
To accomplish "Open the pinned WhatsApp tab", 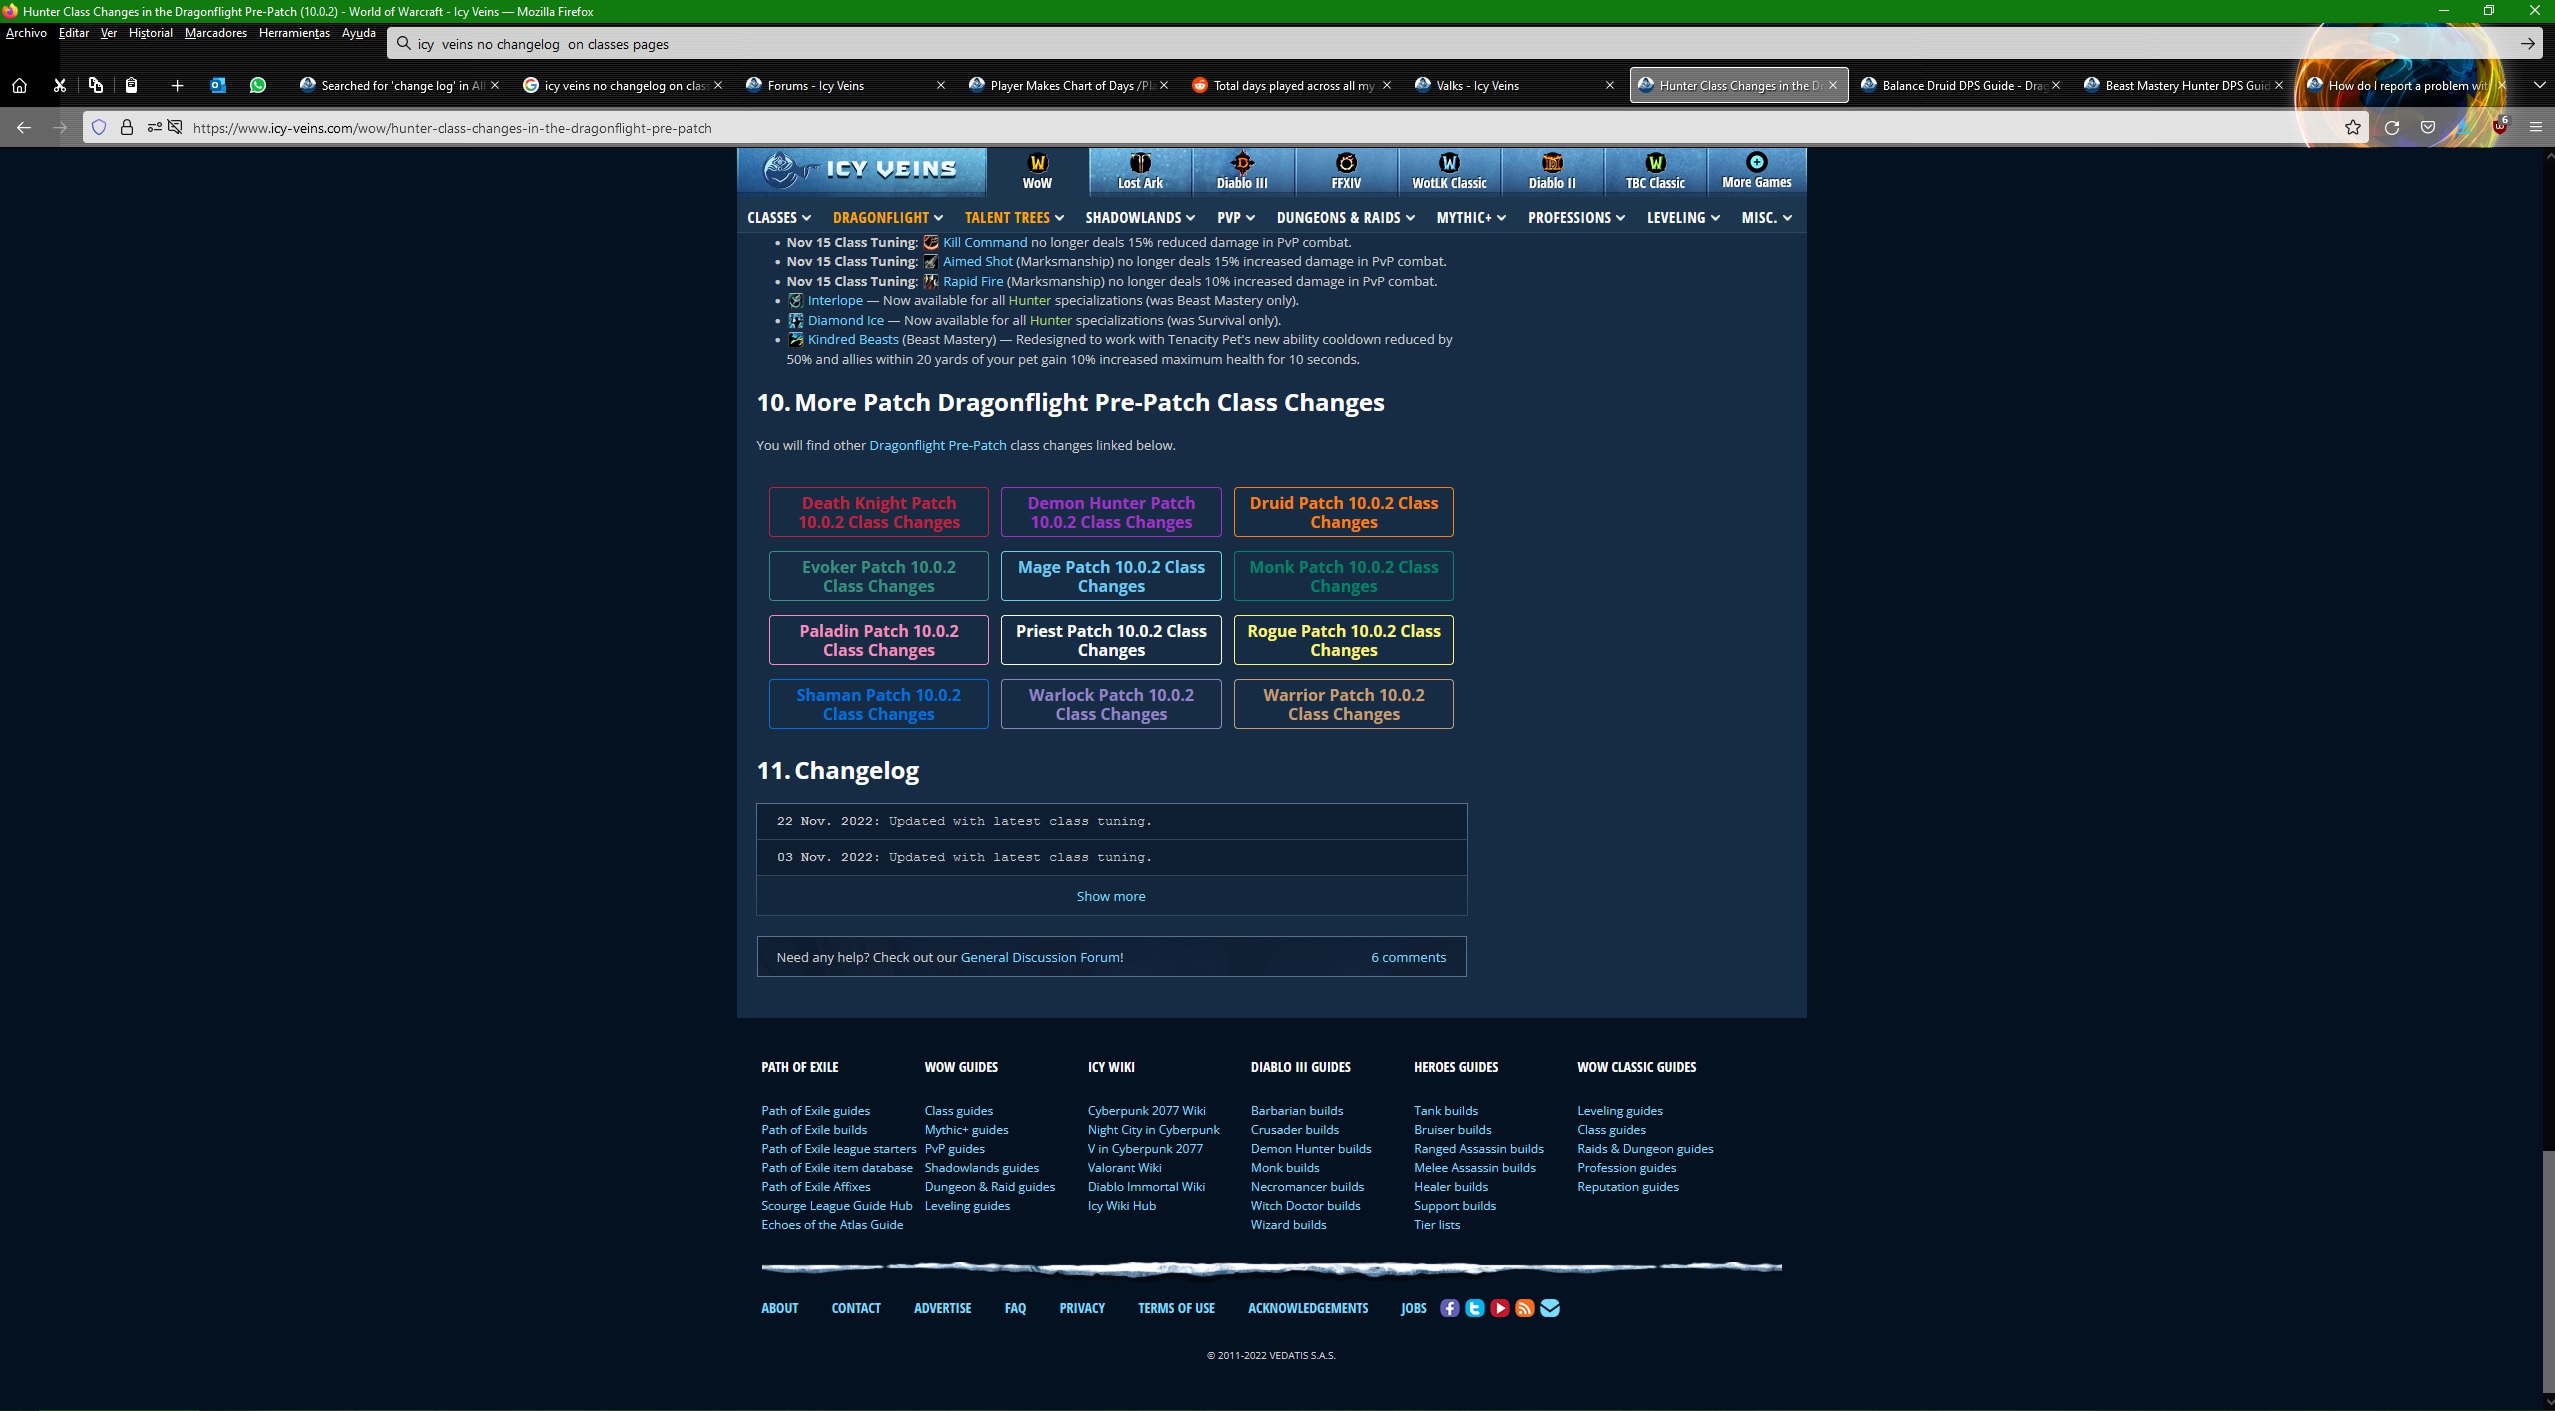I will tap(258, 85).
